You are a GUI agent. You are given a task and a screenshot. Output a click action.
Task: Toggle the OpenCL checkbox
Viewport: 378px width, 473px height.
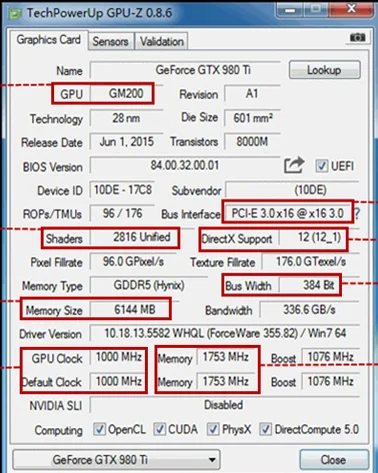[x=99, y=429]
